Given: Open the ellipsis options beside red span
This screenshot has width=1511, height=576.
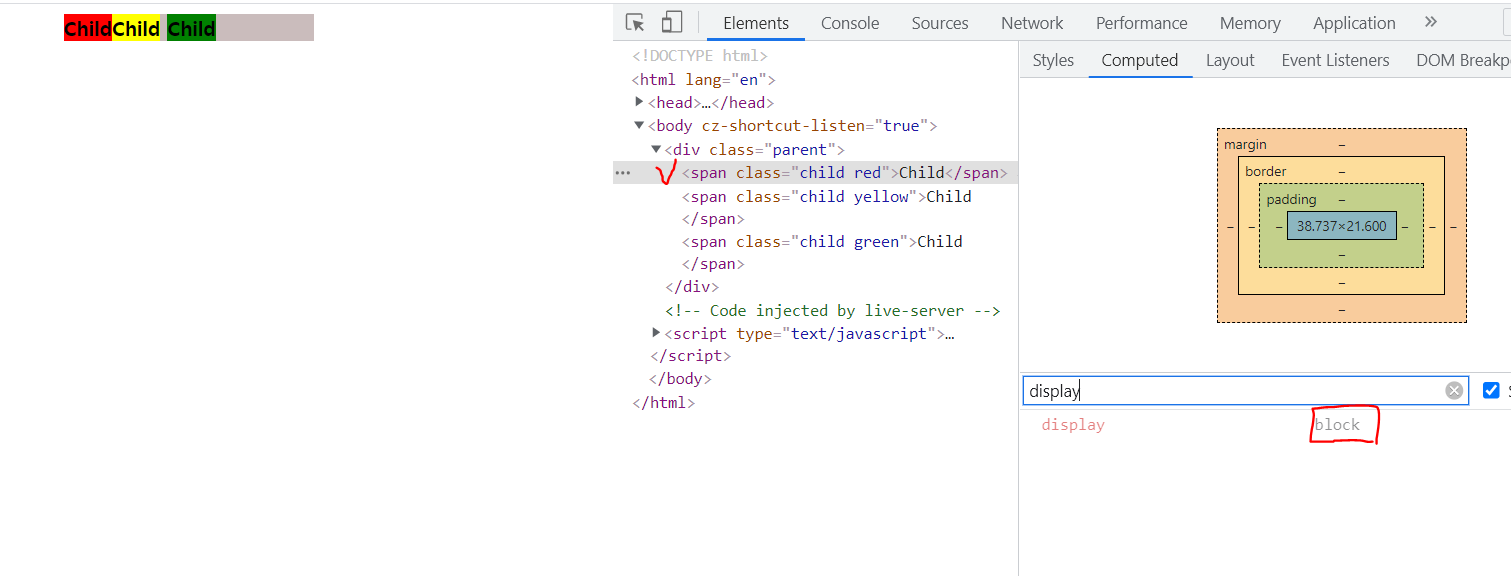Looking at the screenshot, I should click(623, 173).
